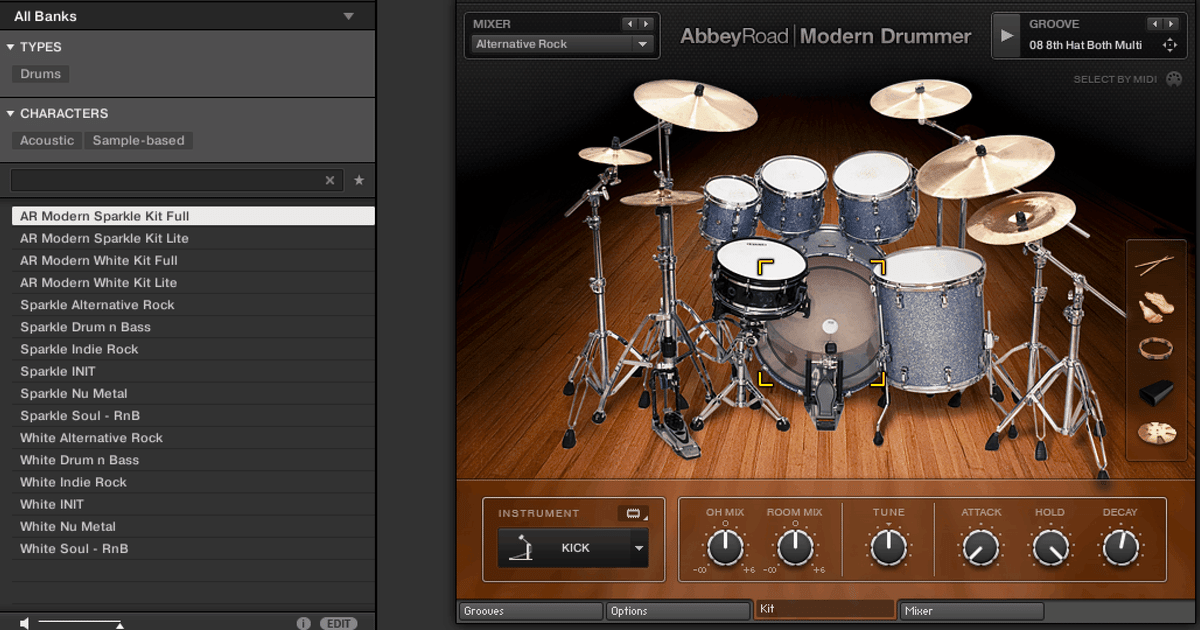1200x630 pixels.
Task: Toggle the Drums type tag
Action: [40, 74]
